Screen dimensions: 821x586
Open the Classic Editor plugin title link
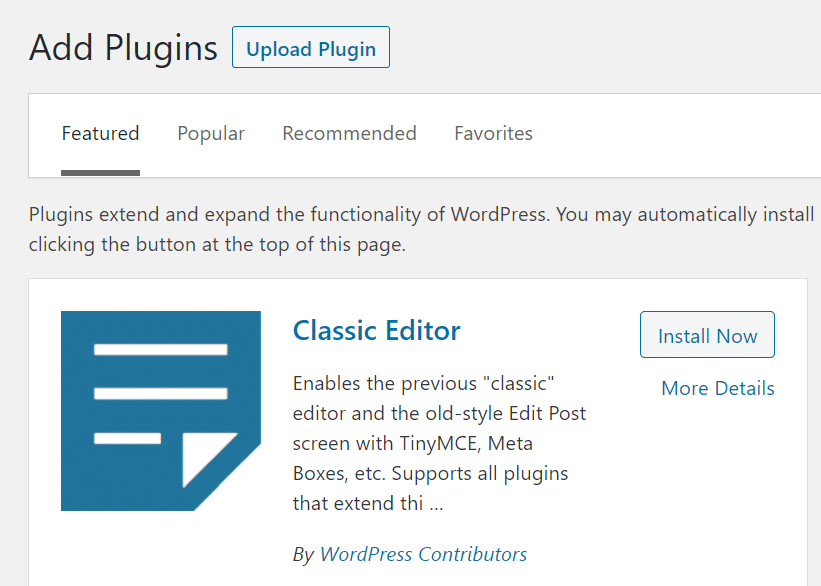click(376, 330)
